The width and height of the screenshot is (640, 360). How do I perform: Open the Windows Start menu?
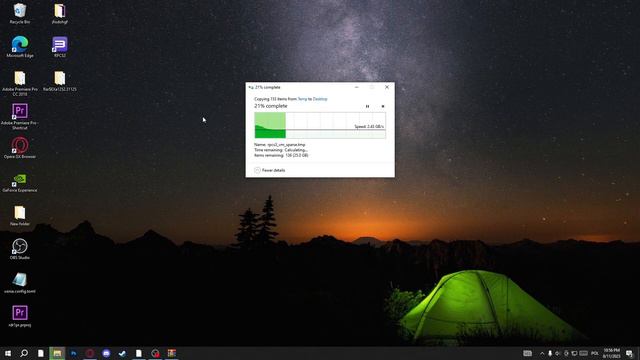pyautogui.click(x=8, y=353)
